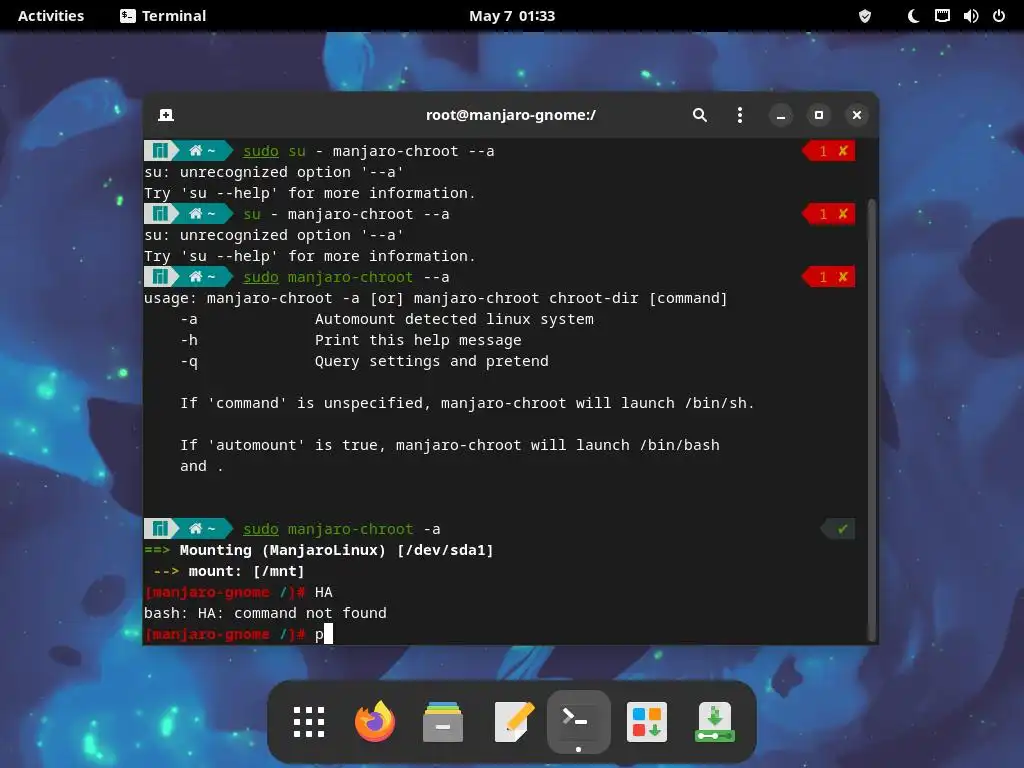The height and width of the screenshot is (768, 1024).
Task: Open the volume control icon
Action: click(970, 16)
